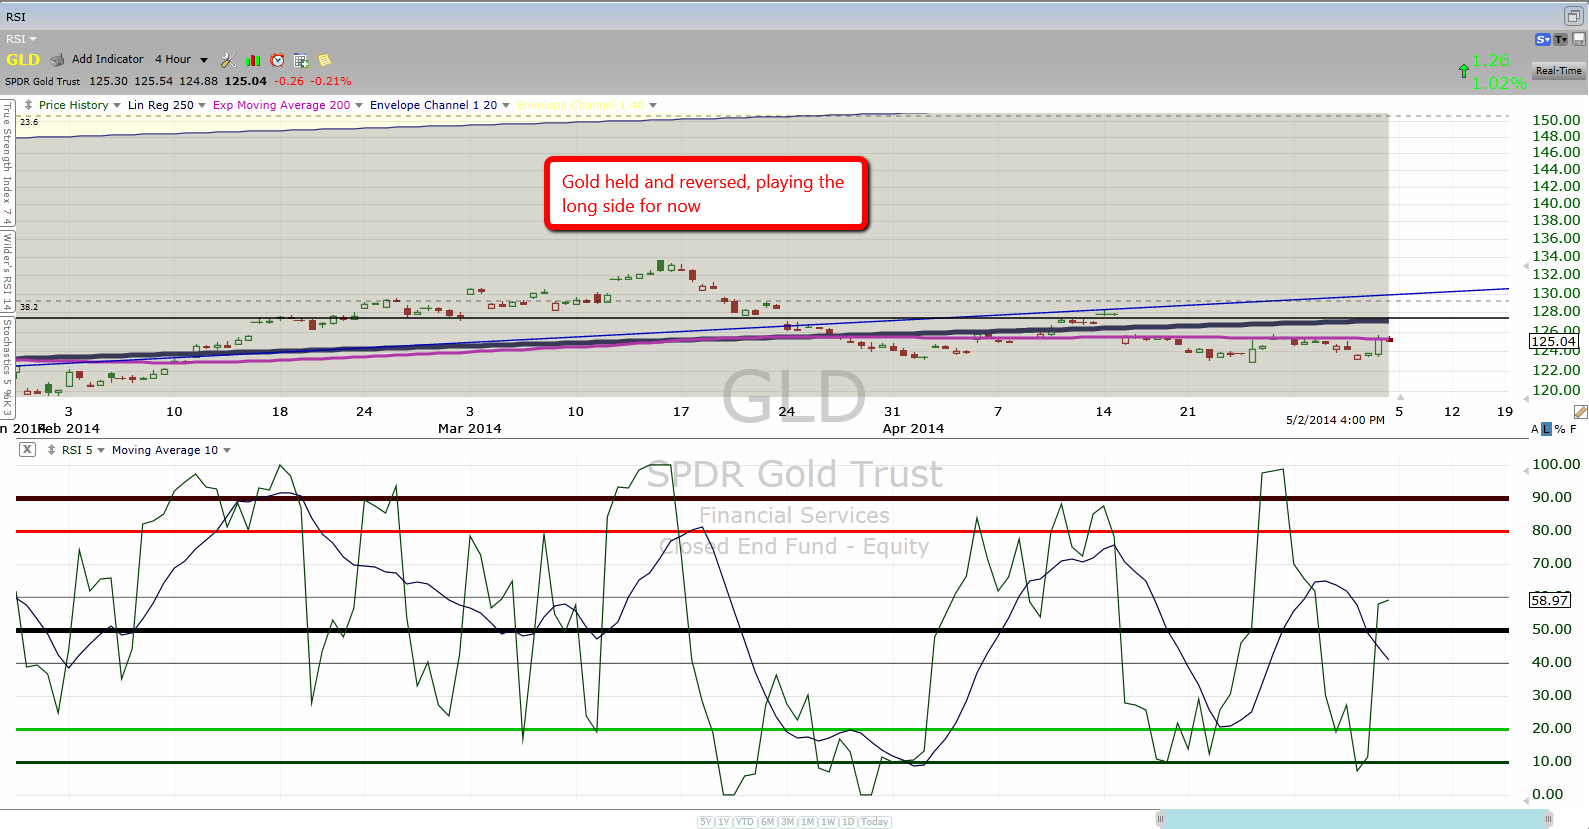Select the 5Y time range
The width and height of the screenshot is (1589, 829).
[706, 822]
